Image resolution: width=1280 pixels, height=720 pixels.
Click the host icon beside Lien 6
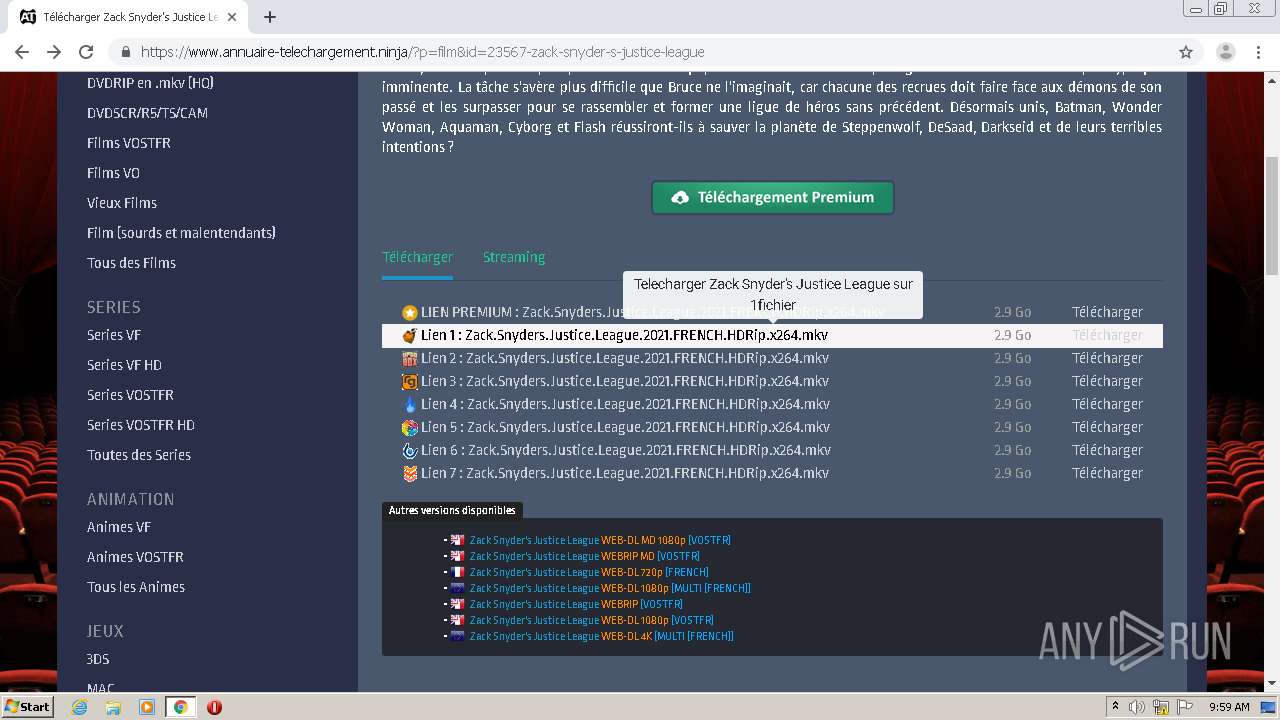(x=409, y=450)
